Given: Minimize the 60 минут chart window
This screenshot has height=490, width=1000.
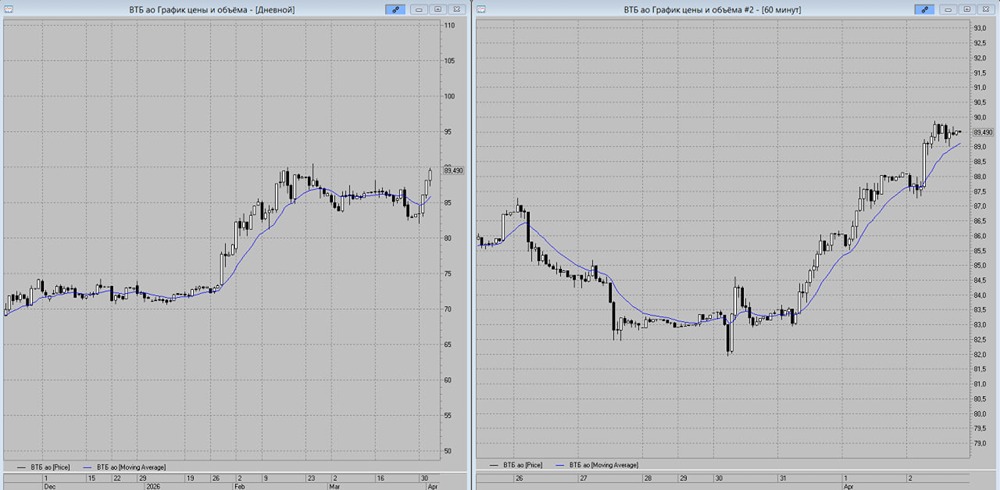Looking at the screenshot, I should [x=949, y=10].
